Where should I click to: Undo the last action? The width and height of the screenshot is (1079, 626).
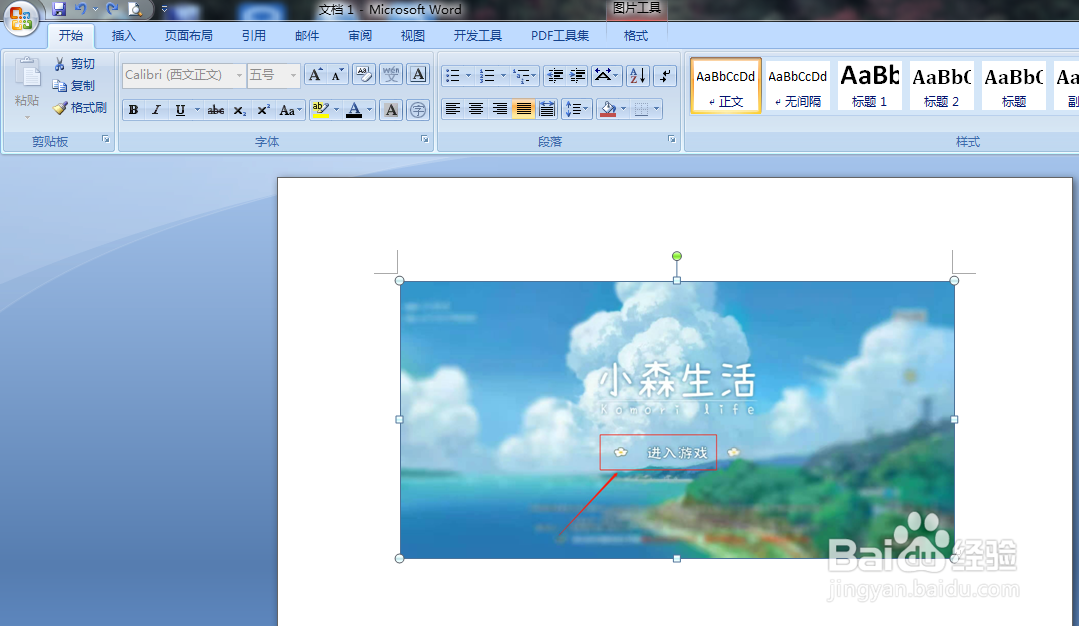[81, 10]
